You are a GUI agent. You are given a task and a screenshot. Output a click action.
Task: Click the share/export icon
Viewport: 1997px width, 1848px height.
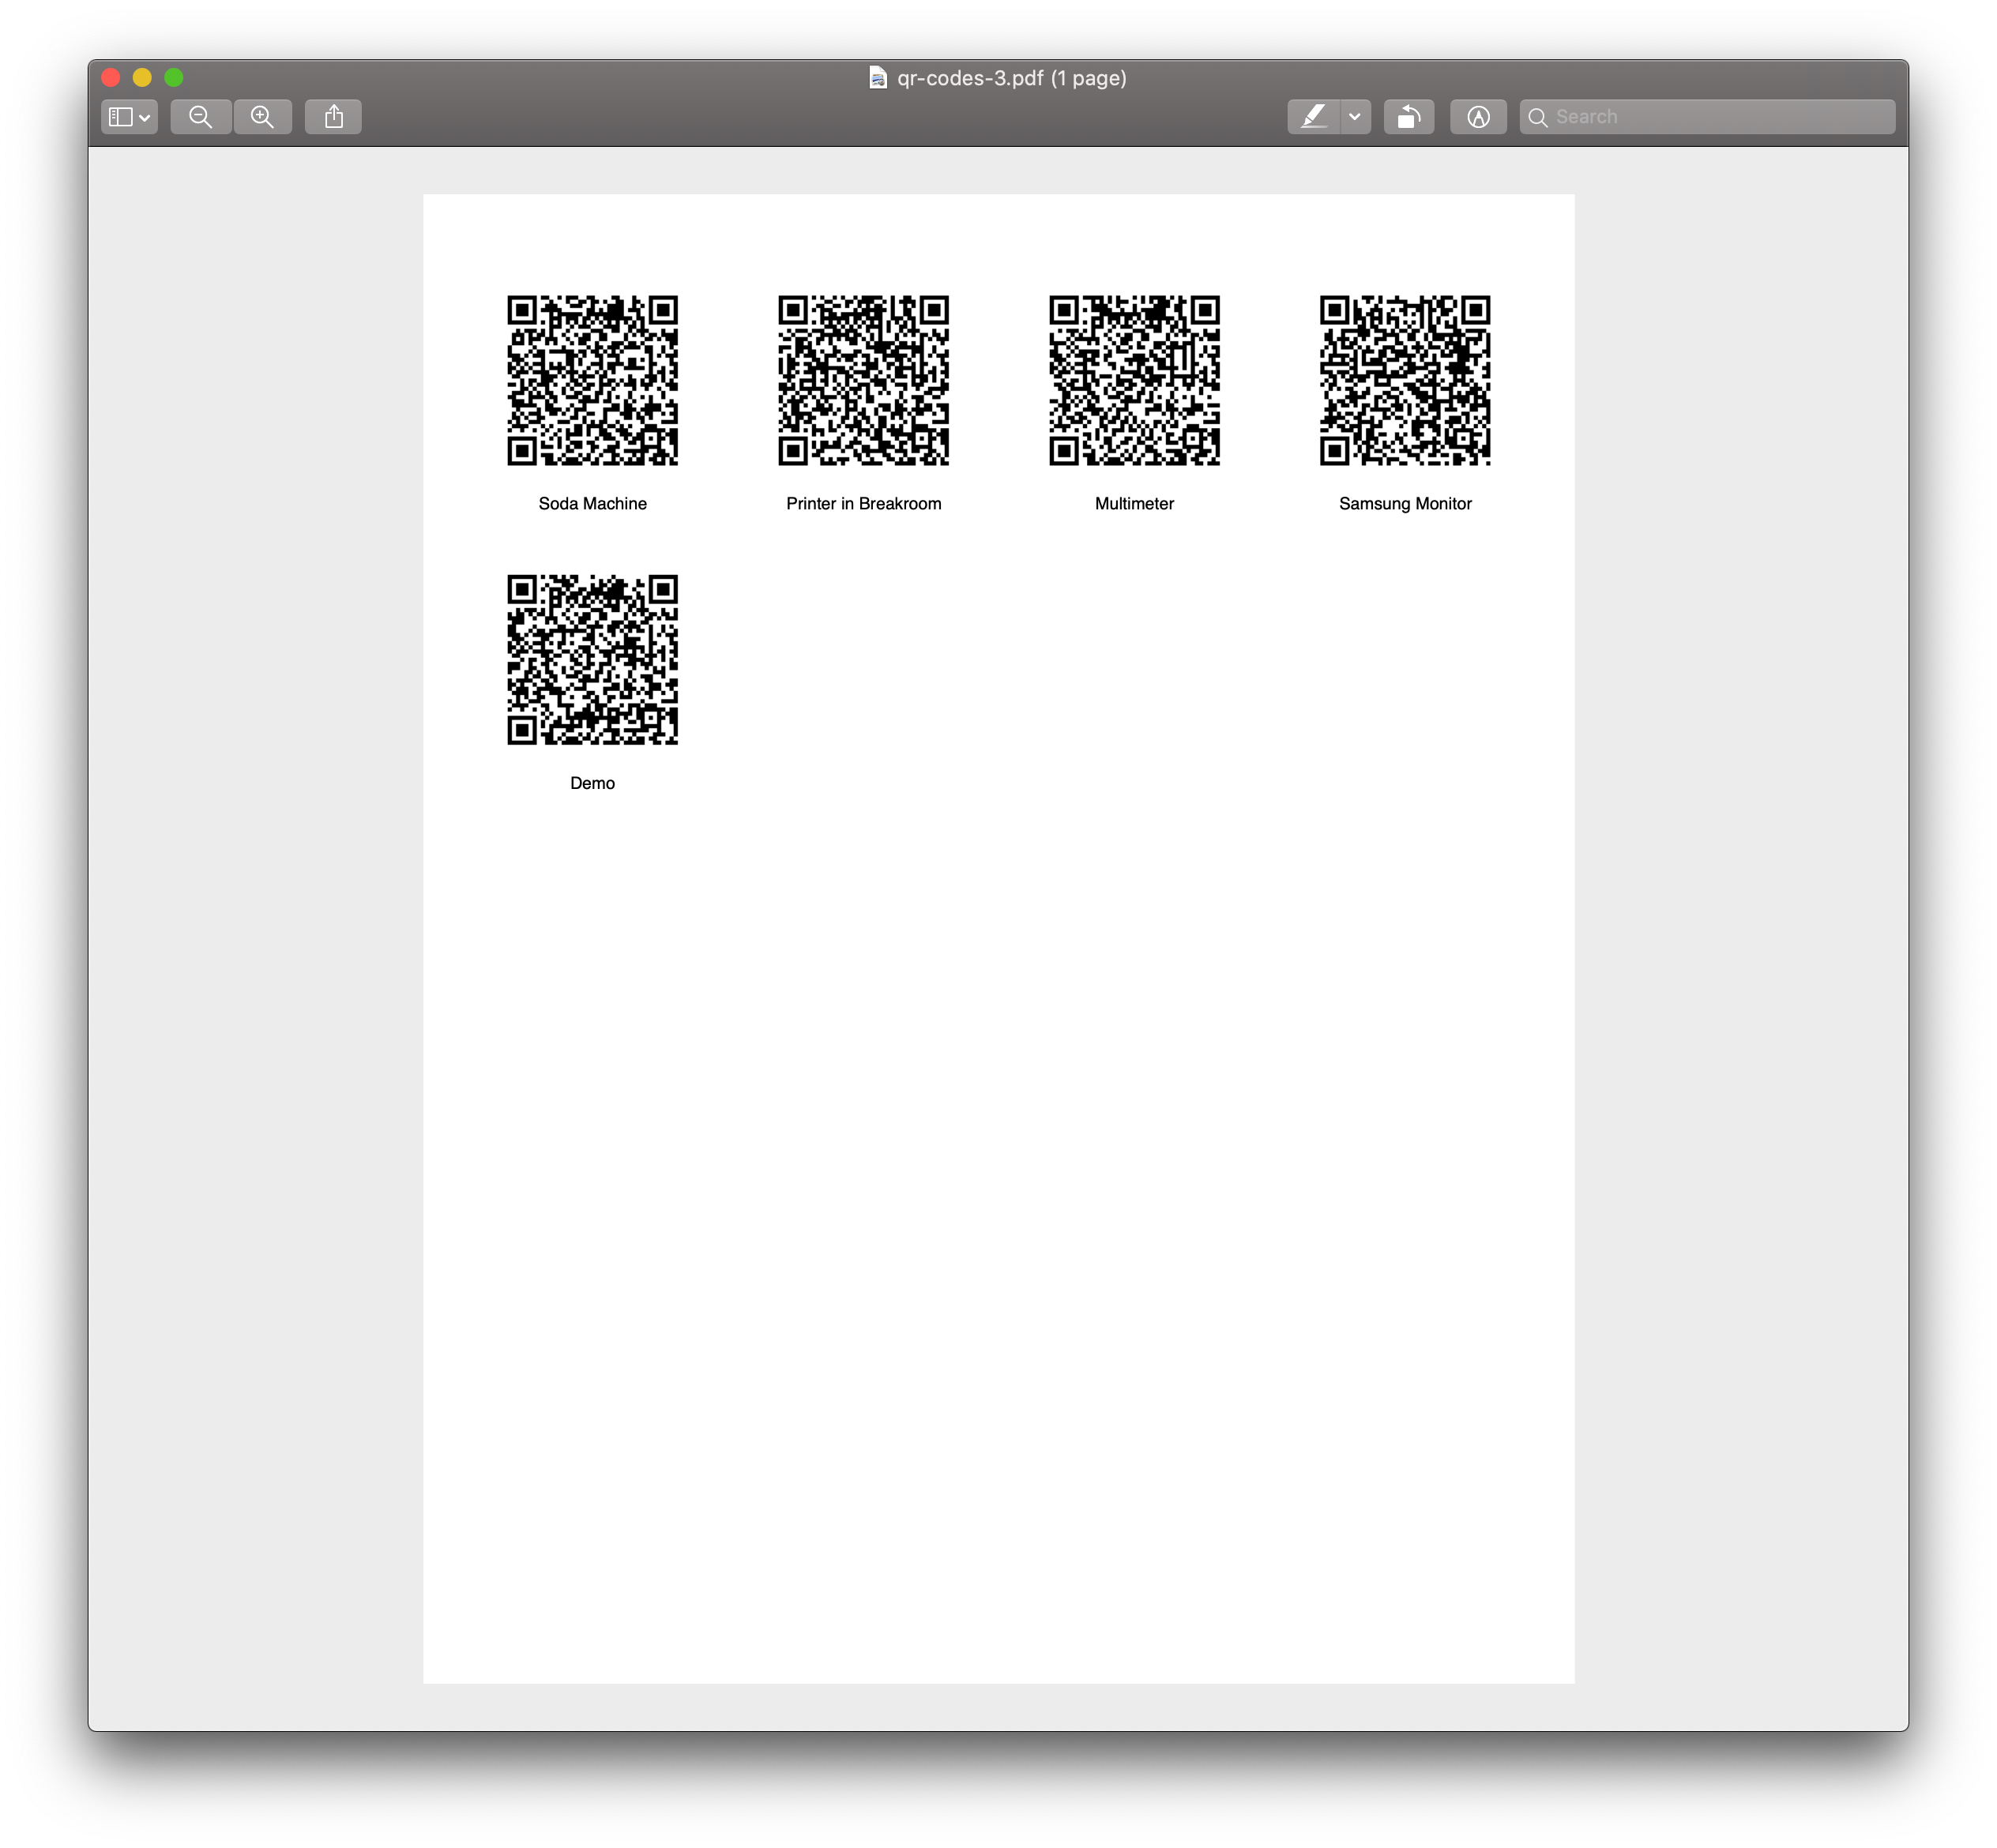(x=333, y=116)
